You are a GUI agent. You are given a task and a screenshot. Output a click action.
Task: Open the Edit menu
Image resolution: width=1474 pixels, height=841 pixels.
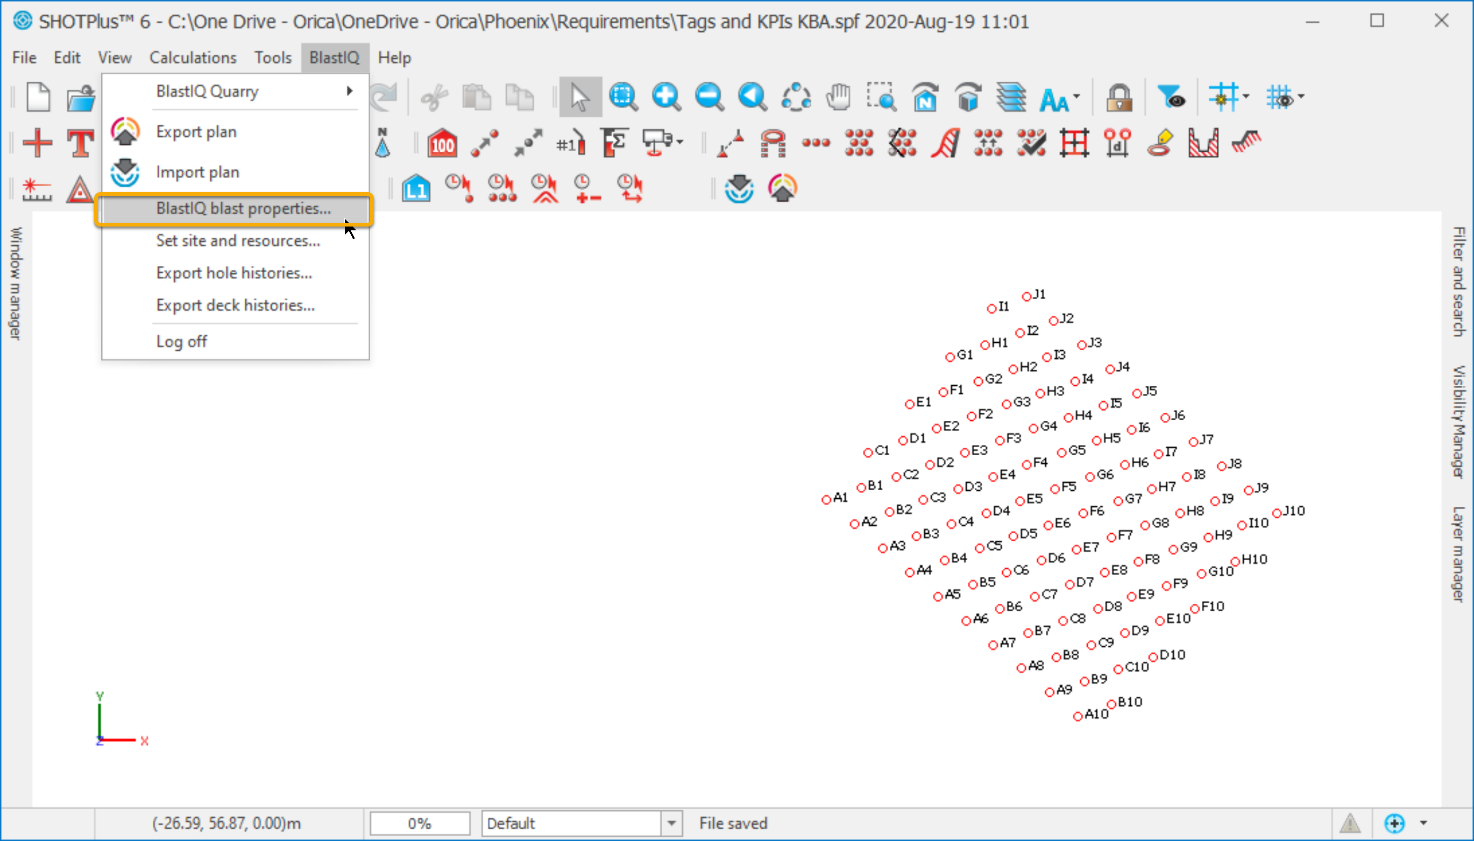[x=67, y=57]
